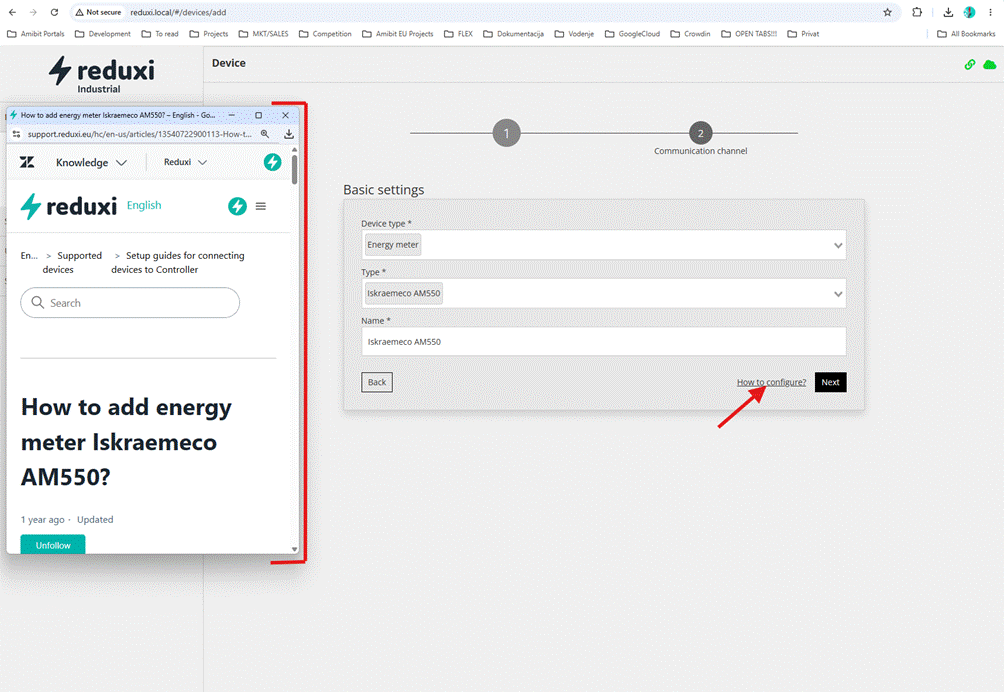The width and height of the screenshot is (1004, 692).
Task: Click the browser forward arrow
Action: [33, 12]
